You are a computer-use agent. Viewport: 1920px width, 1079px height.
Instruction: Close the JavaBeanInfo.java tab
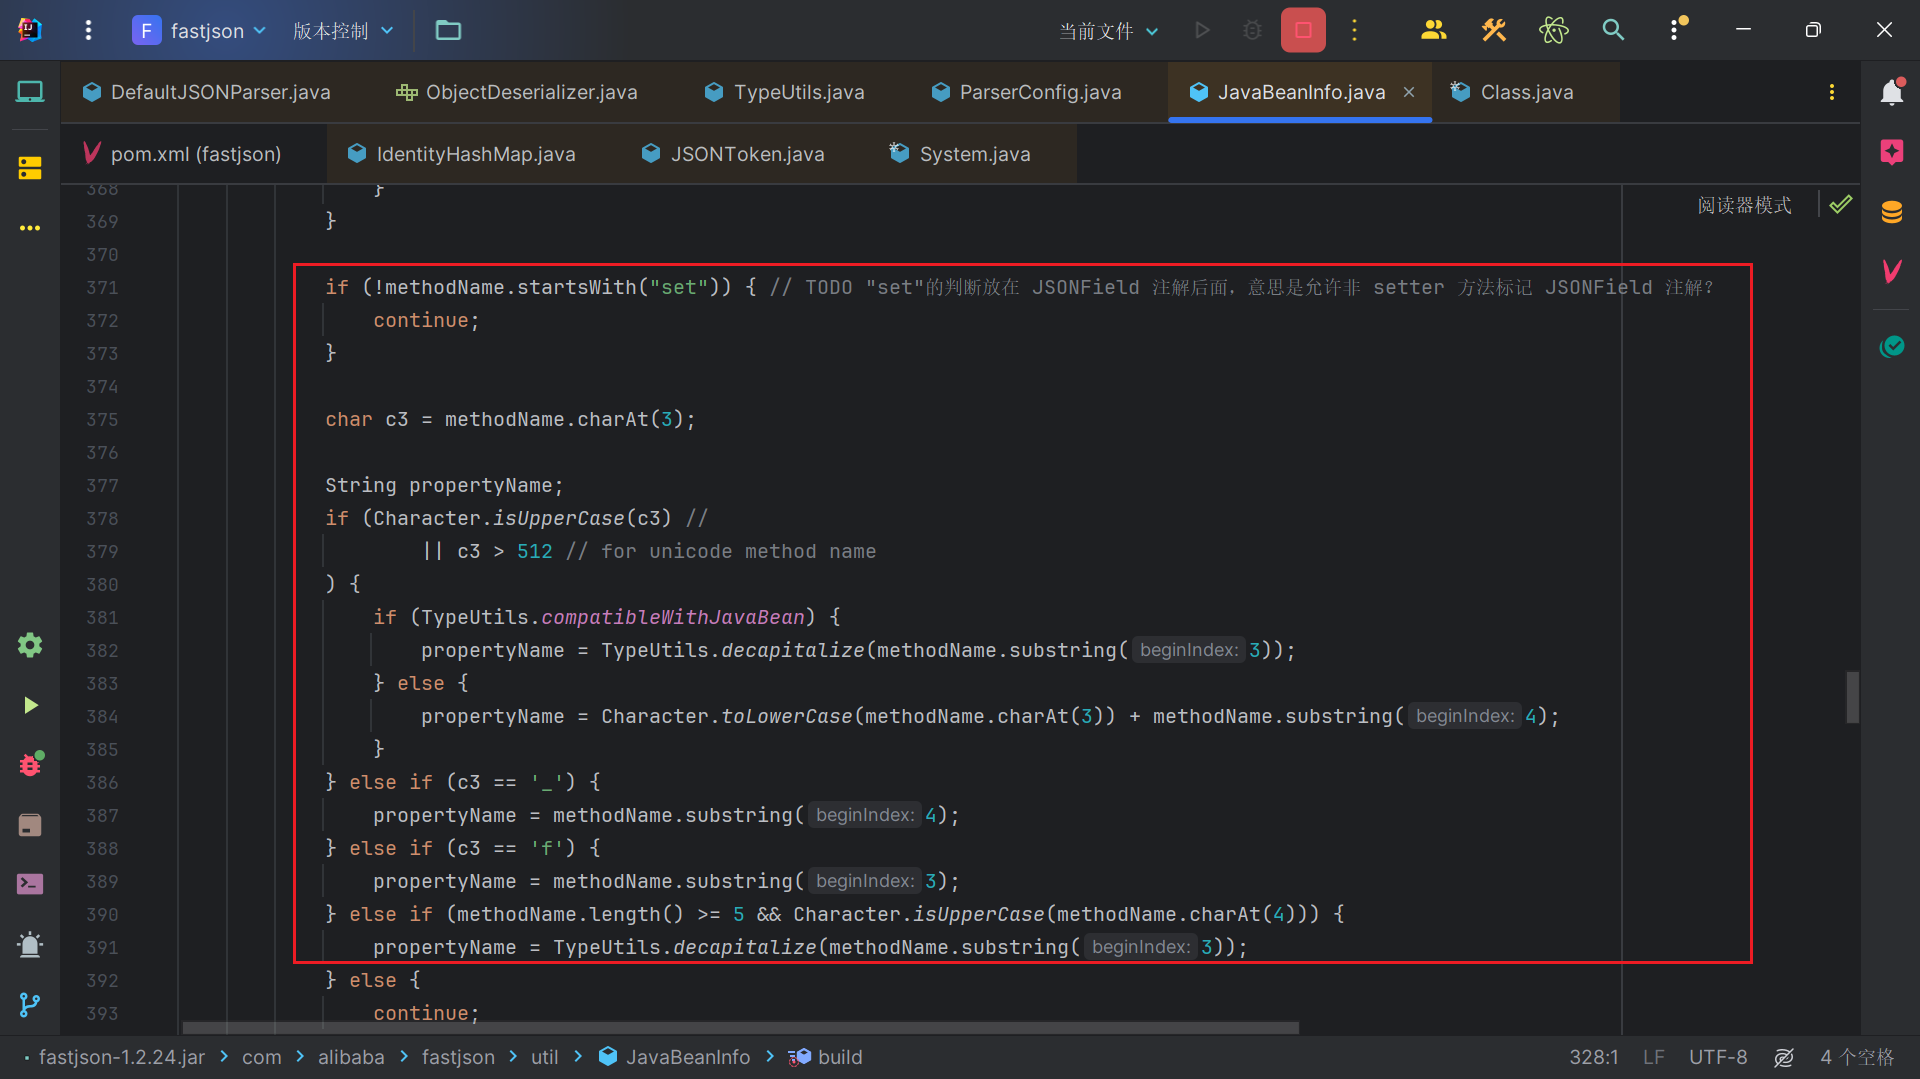pyautogui.click(x=1409, y=92)
